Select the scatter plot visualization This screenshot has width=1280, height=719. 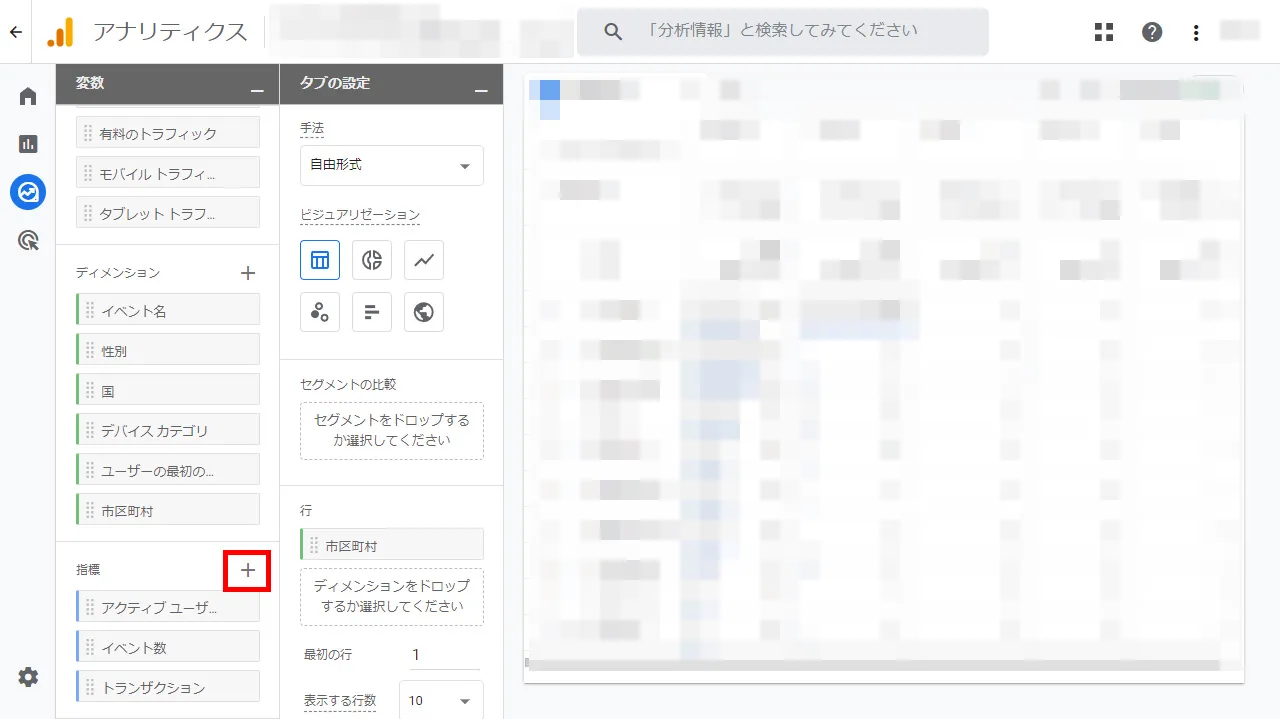(320, 312)
